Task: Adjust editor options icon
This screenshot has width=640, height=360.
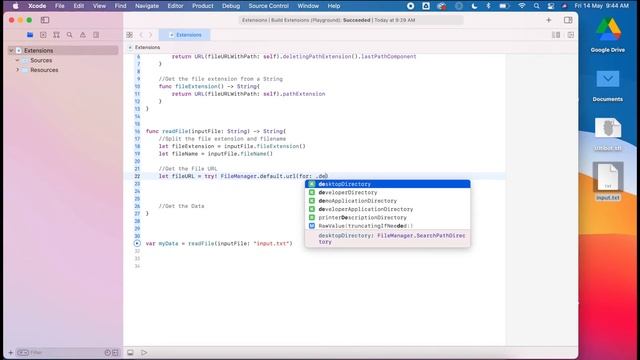Action: (556, 35)
